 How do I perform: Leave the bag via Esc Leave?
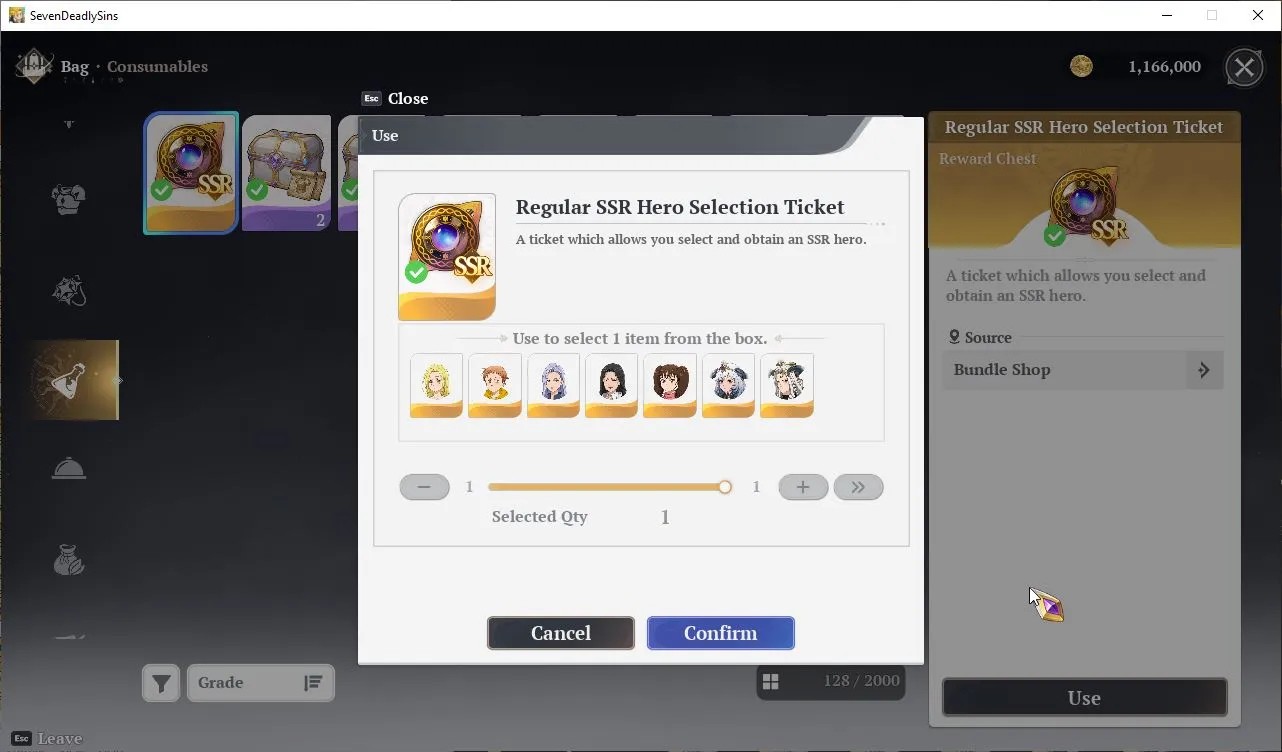pyautogui.click(x=47, y=739)
